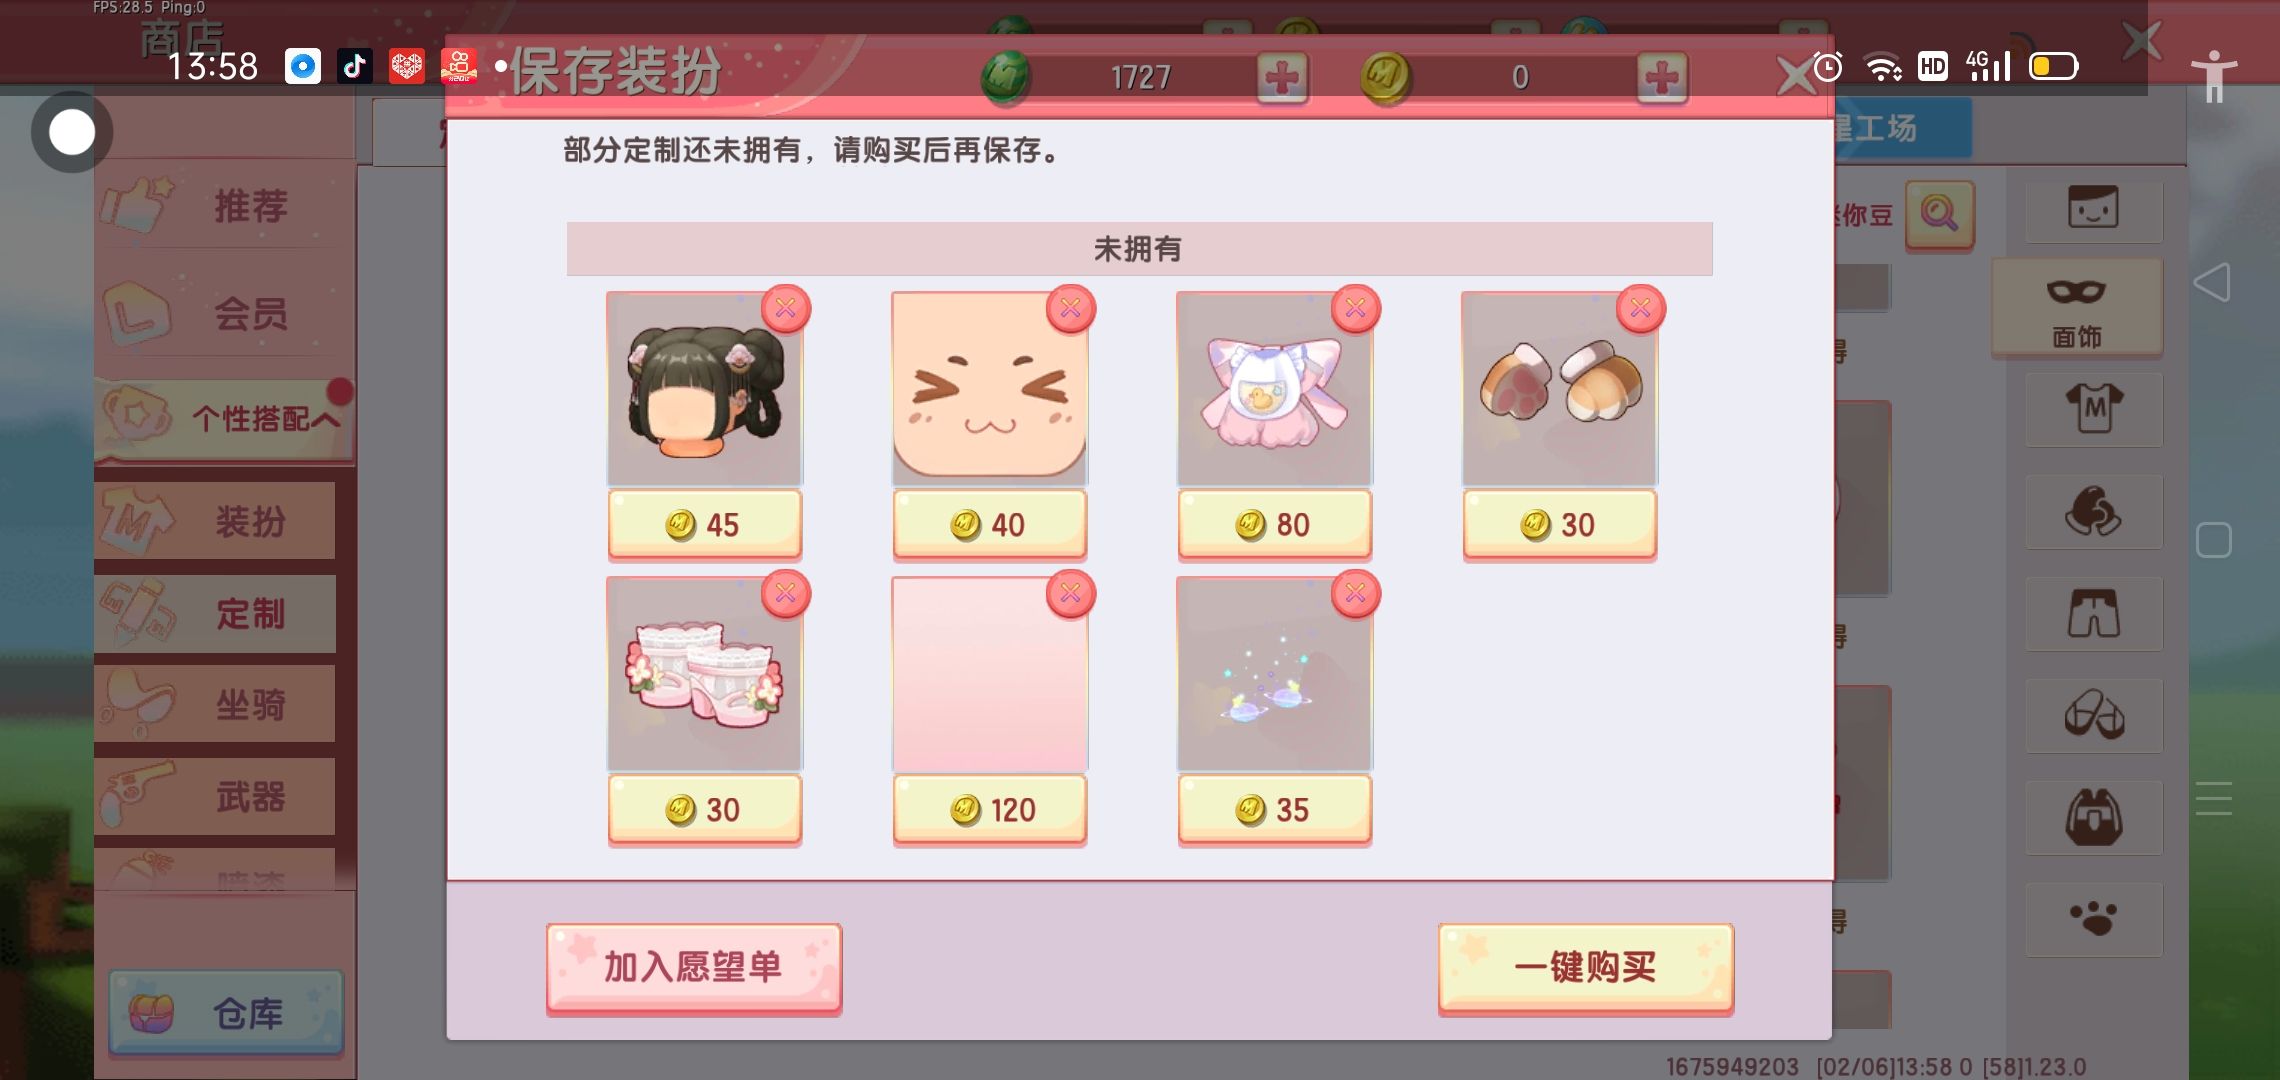Select the face accessory 面饰 category
2280x1080 pixels.
click(2077, 308)
